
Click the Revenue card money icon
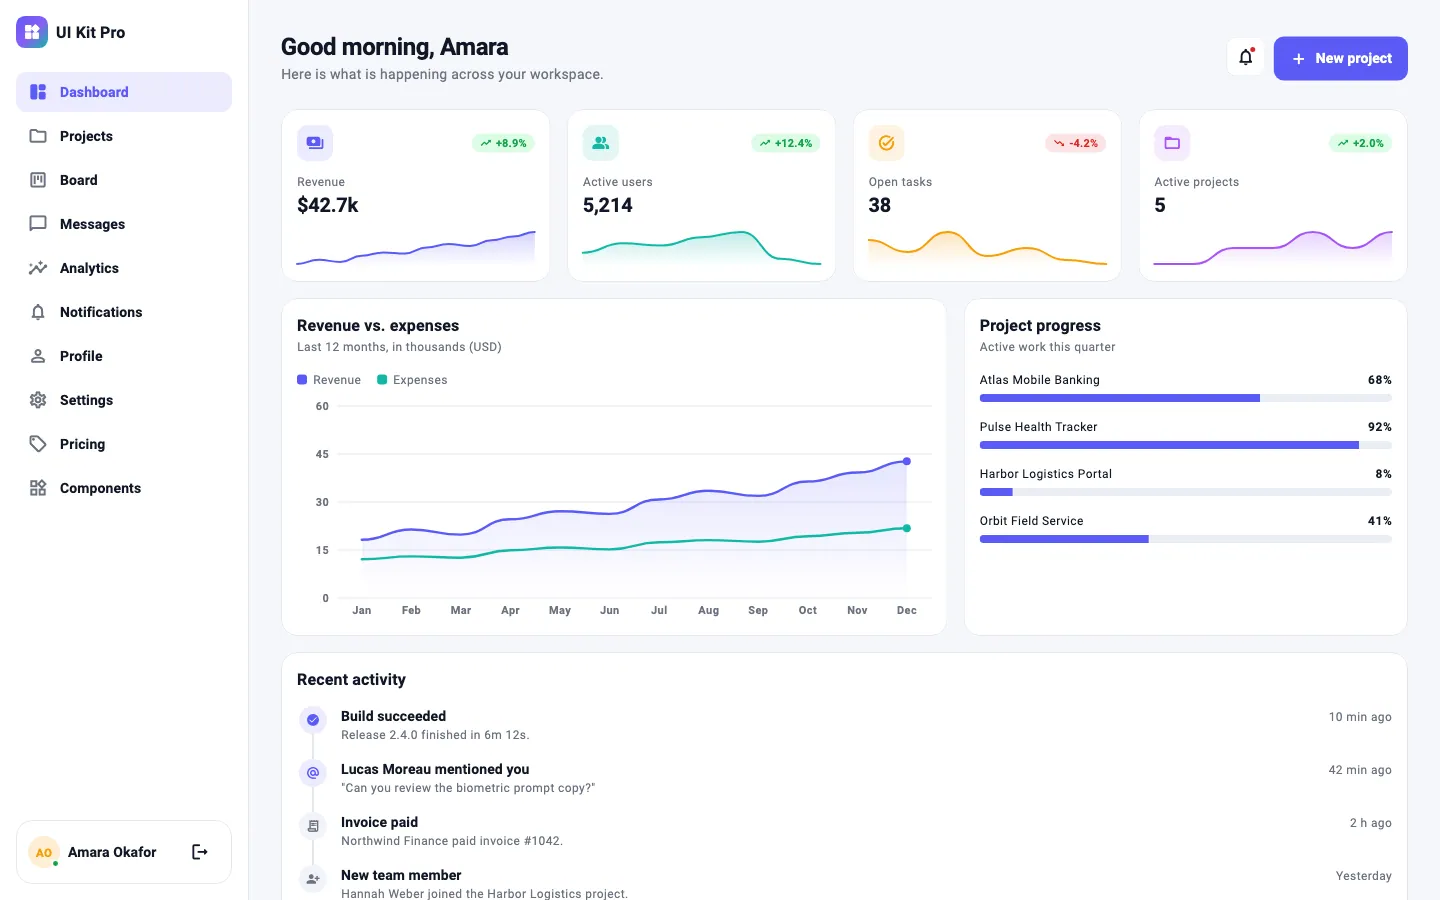(x=315, y=143)
